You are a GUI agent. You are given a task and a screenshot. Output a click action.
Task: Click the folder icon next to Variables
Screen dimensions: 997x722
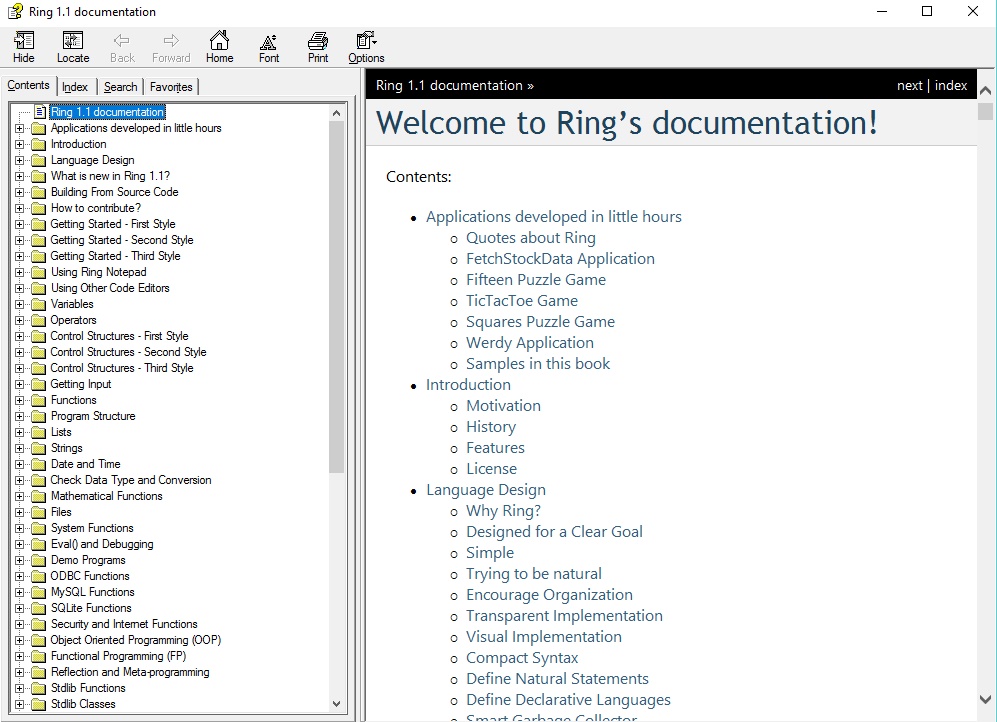[x=39, y=304]
